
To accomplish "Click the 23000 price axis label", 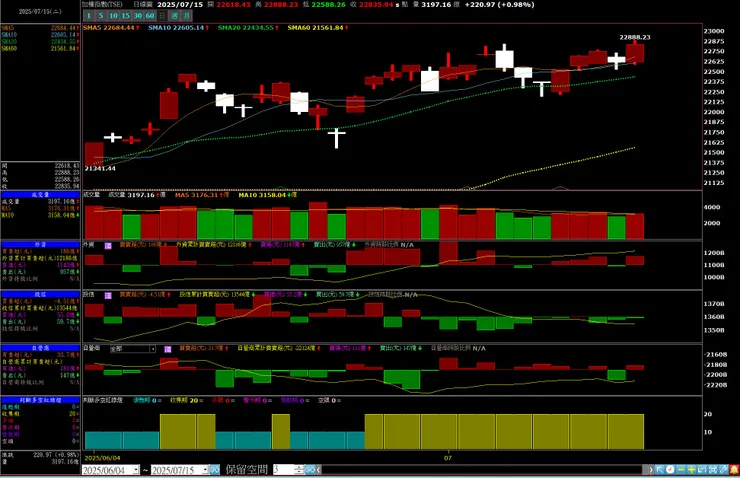I will (x=714, y=31).
